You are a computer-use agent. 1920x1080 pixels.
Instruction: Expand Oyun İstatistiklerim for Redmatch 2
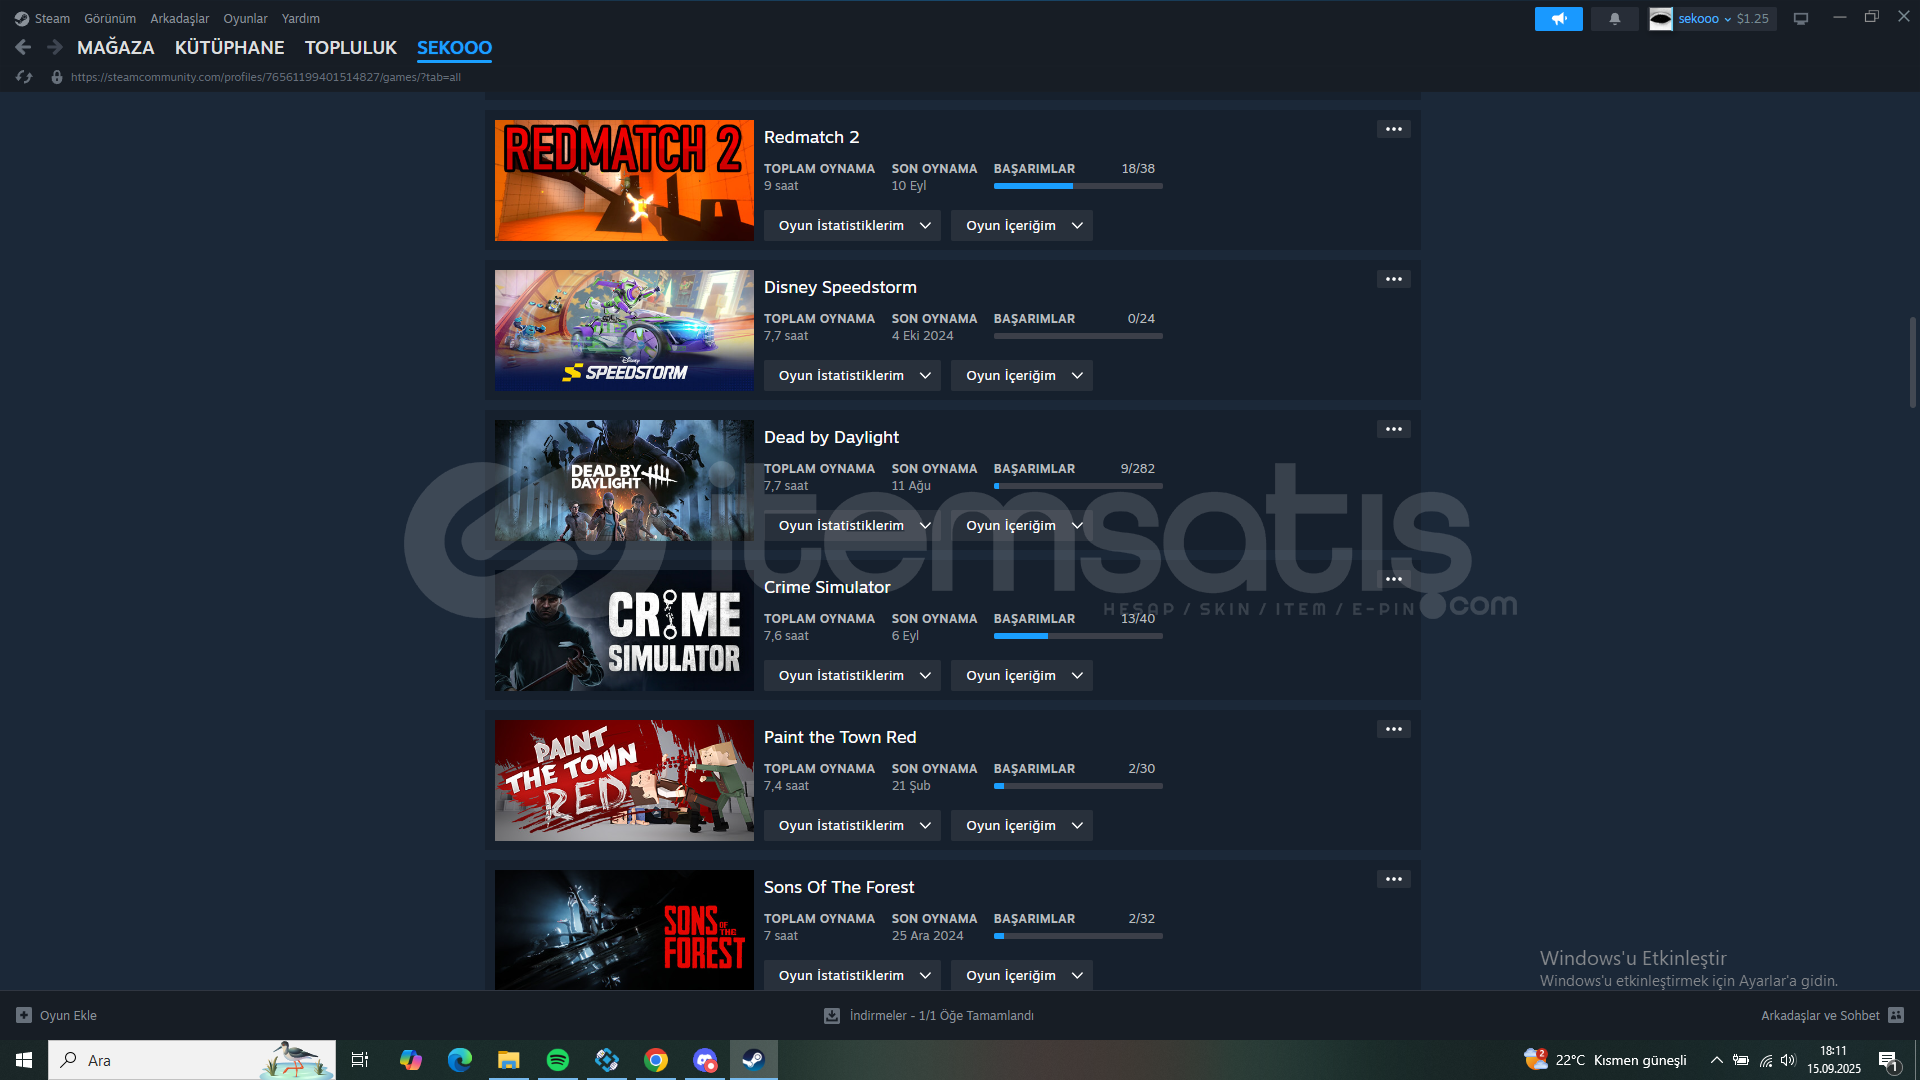853,226
